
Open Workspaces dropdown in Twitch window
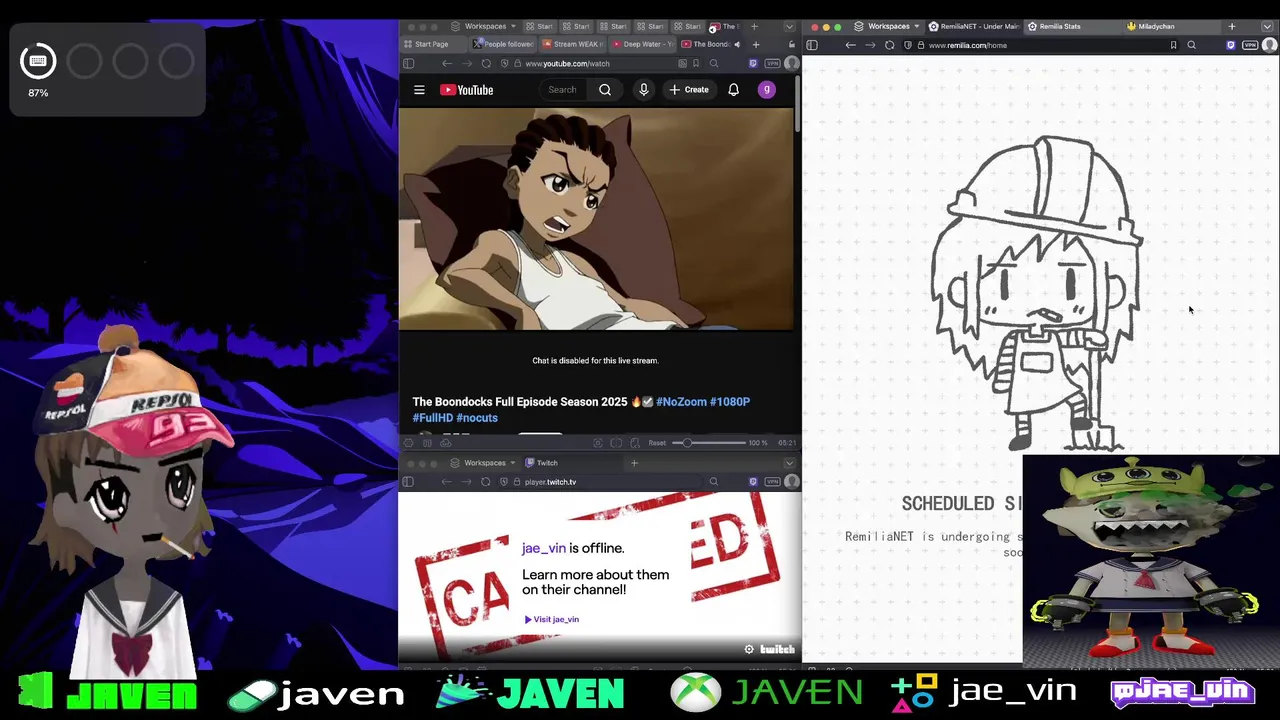pos(484,463)
